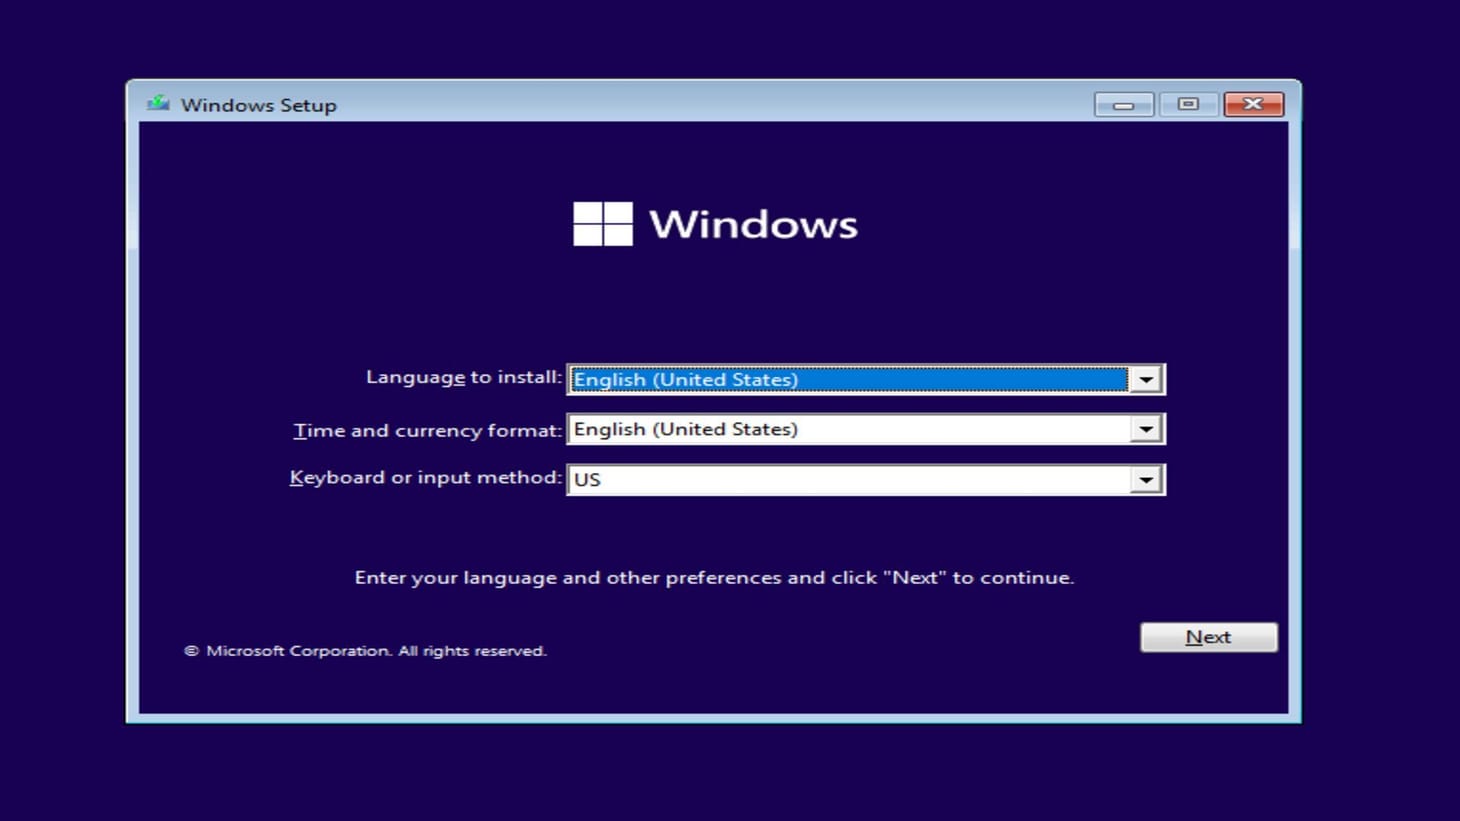Click the Windows logo graphic
This screenshot has width=1460, height=821.
tap(715, 224)
